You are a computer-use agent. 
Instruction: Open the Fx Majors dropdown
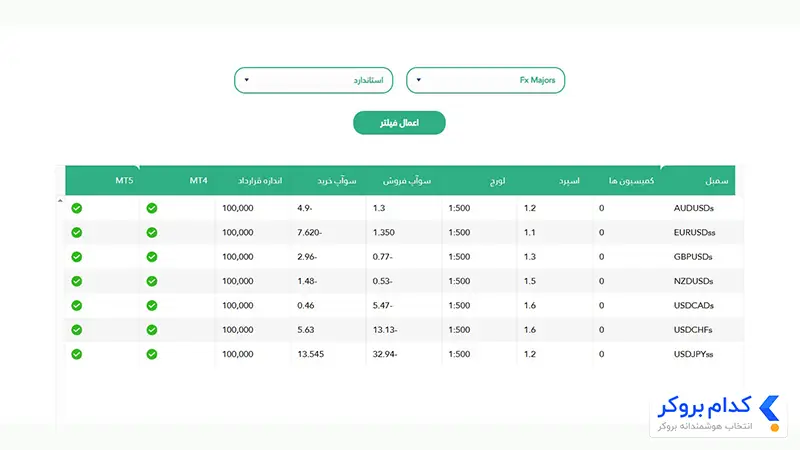click(485, 80)
